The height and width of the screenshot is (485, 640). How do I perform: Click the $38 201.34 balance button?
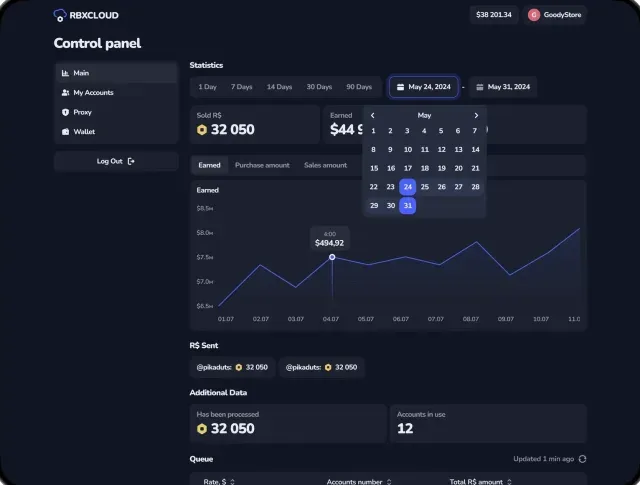coord(494,15)
